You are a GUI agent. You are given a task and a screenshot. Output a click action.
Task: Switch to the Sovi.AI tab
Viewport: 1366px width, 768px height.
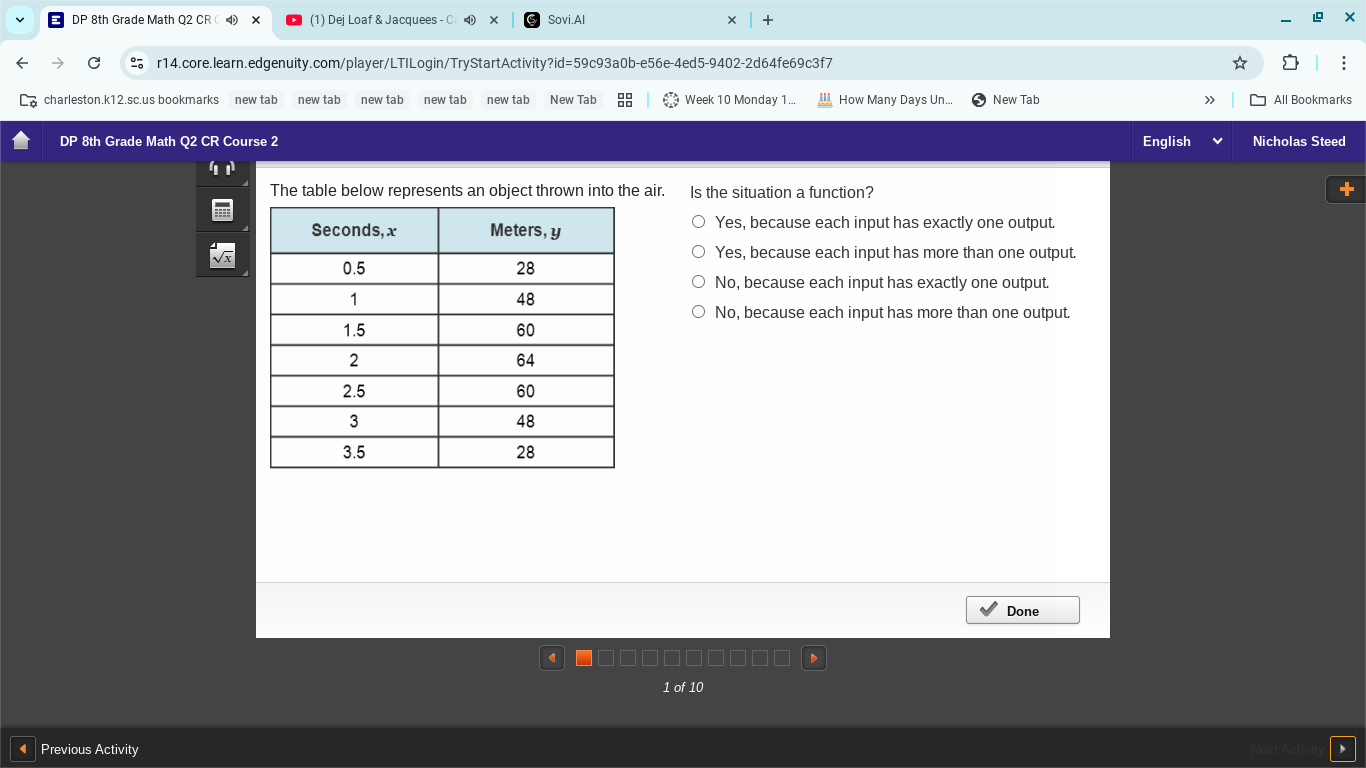pyautogui.click(x=620, y=20)
